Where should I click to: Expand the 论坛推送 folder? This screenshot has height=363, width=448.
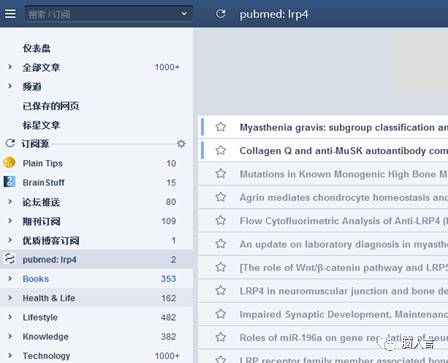coord(10,202)
